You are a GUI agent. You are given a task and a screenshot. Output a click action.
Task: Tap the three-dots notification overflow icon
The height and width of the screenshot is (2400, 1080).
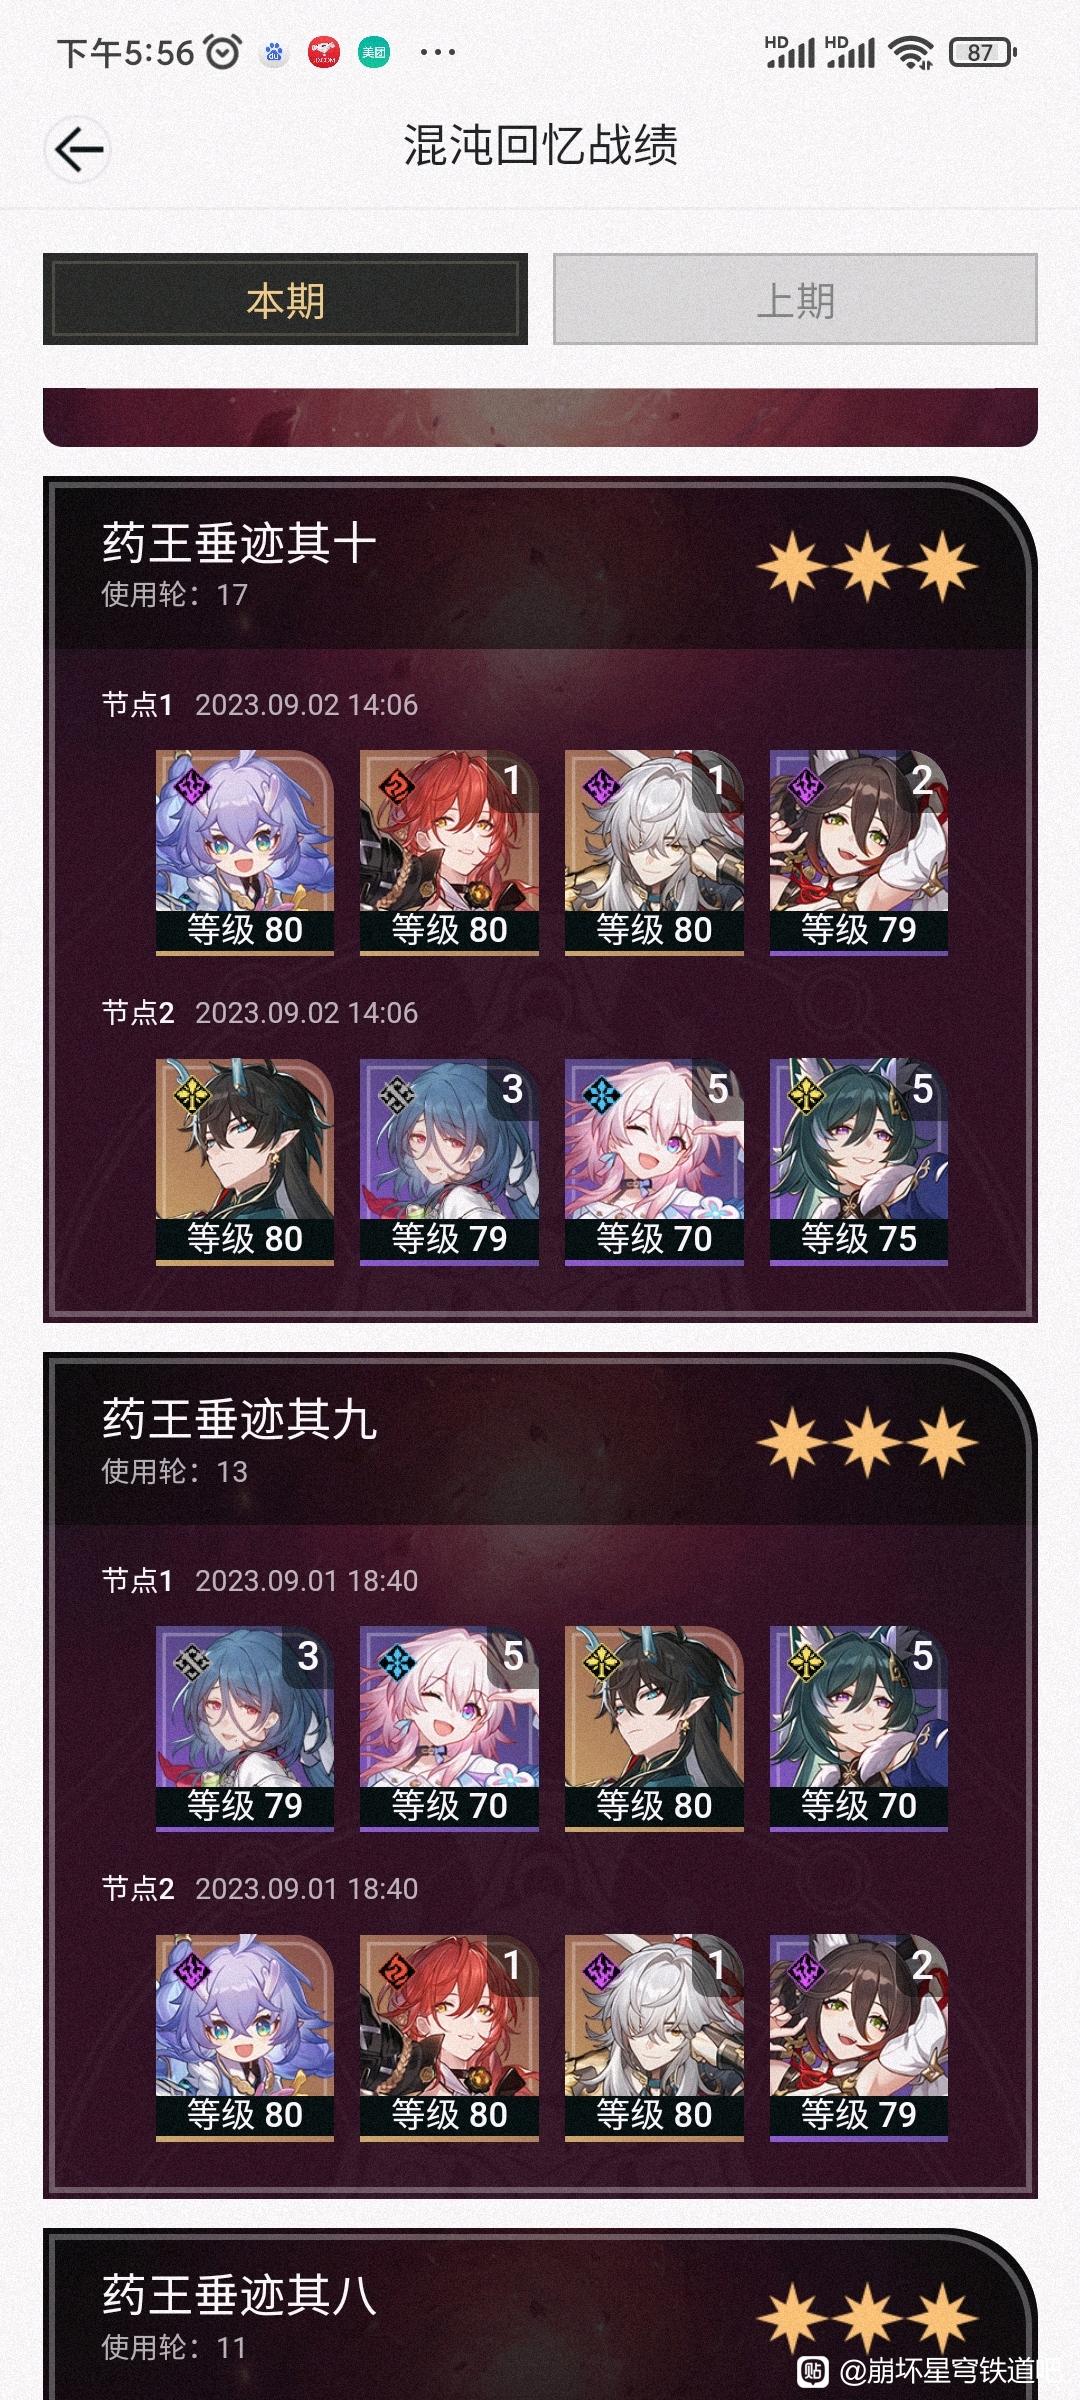point(438,52)
